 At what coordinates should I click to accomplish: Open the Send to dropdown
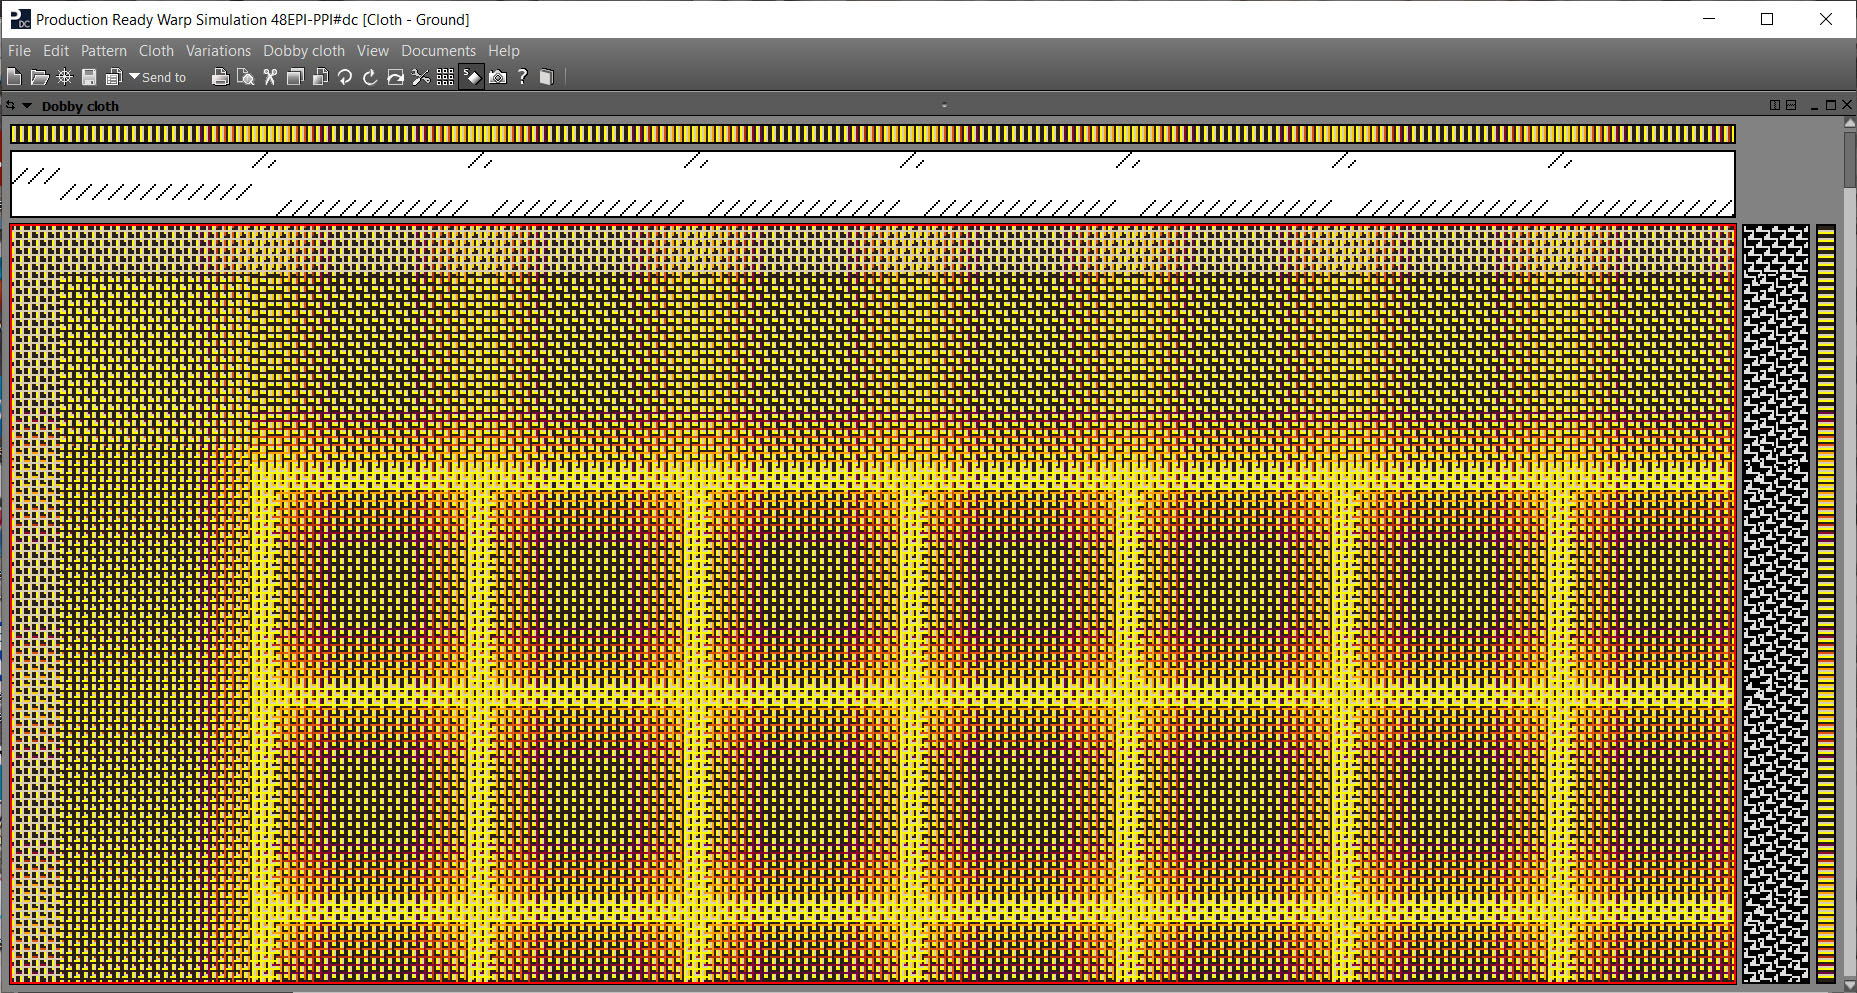click(158, 77)
